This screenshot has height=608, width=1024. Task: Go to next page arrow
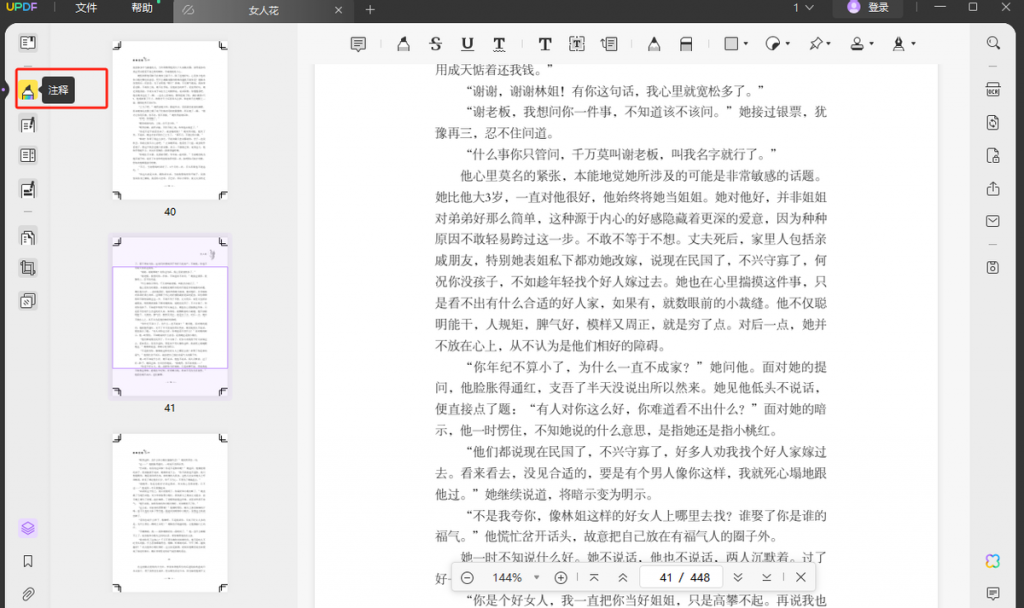click(x=737, y=578)
